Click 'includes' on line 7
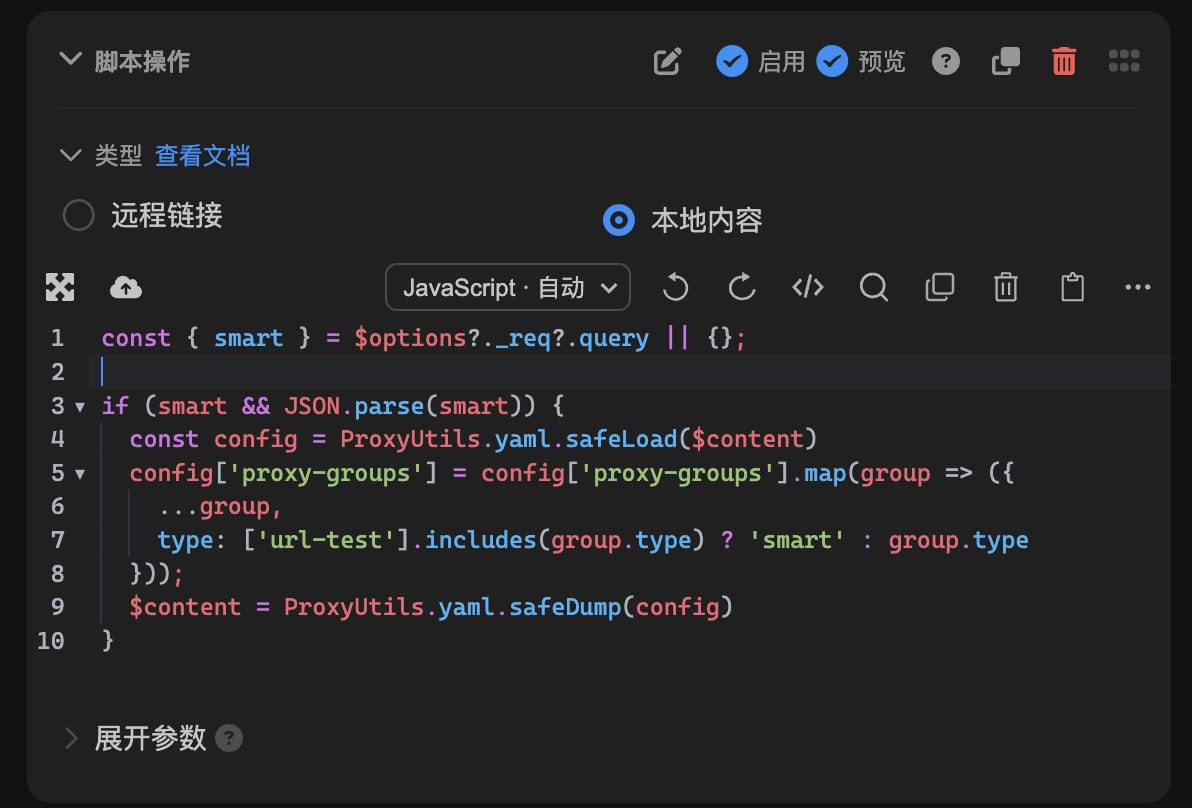This screenshot has height=808, width=1192. pyautogui.click(x=480, y=540)
